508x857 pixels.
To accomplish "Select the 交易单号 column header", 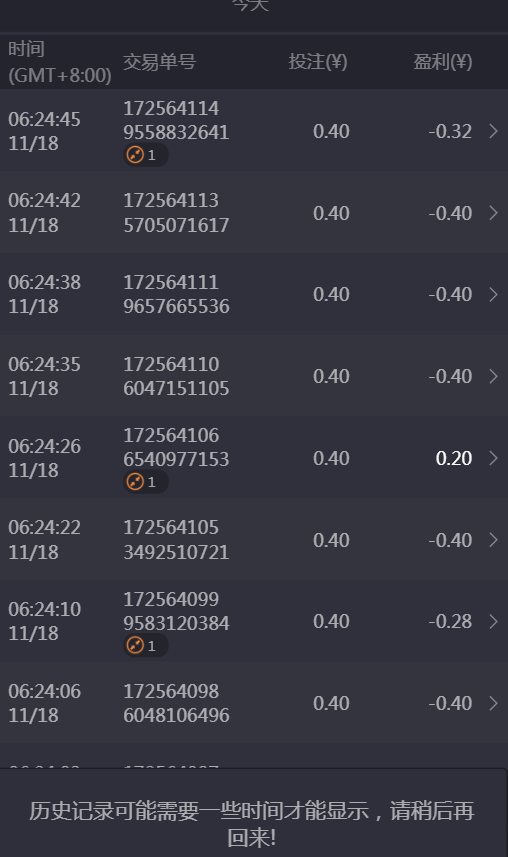I will pos(159,62).
